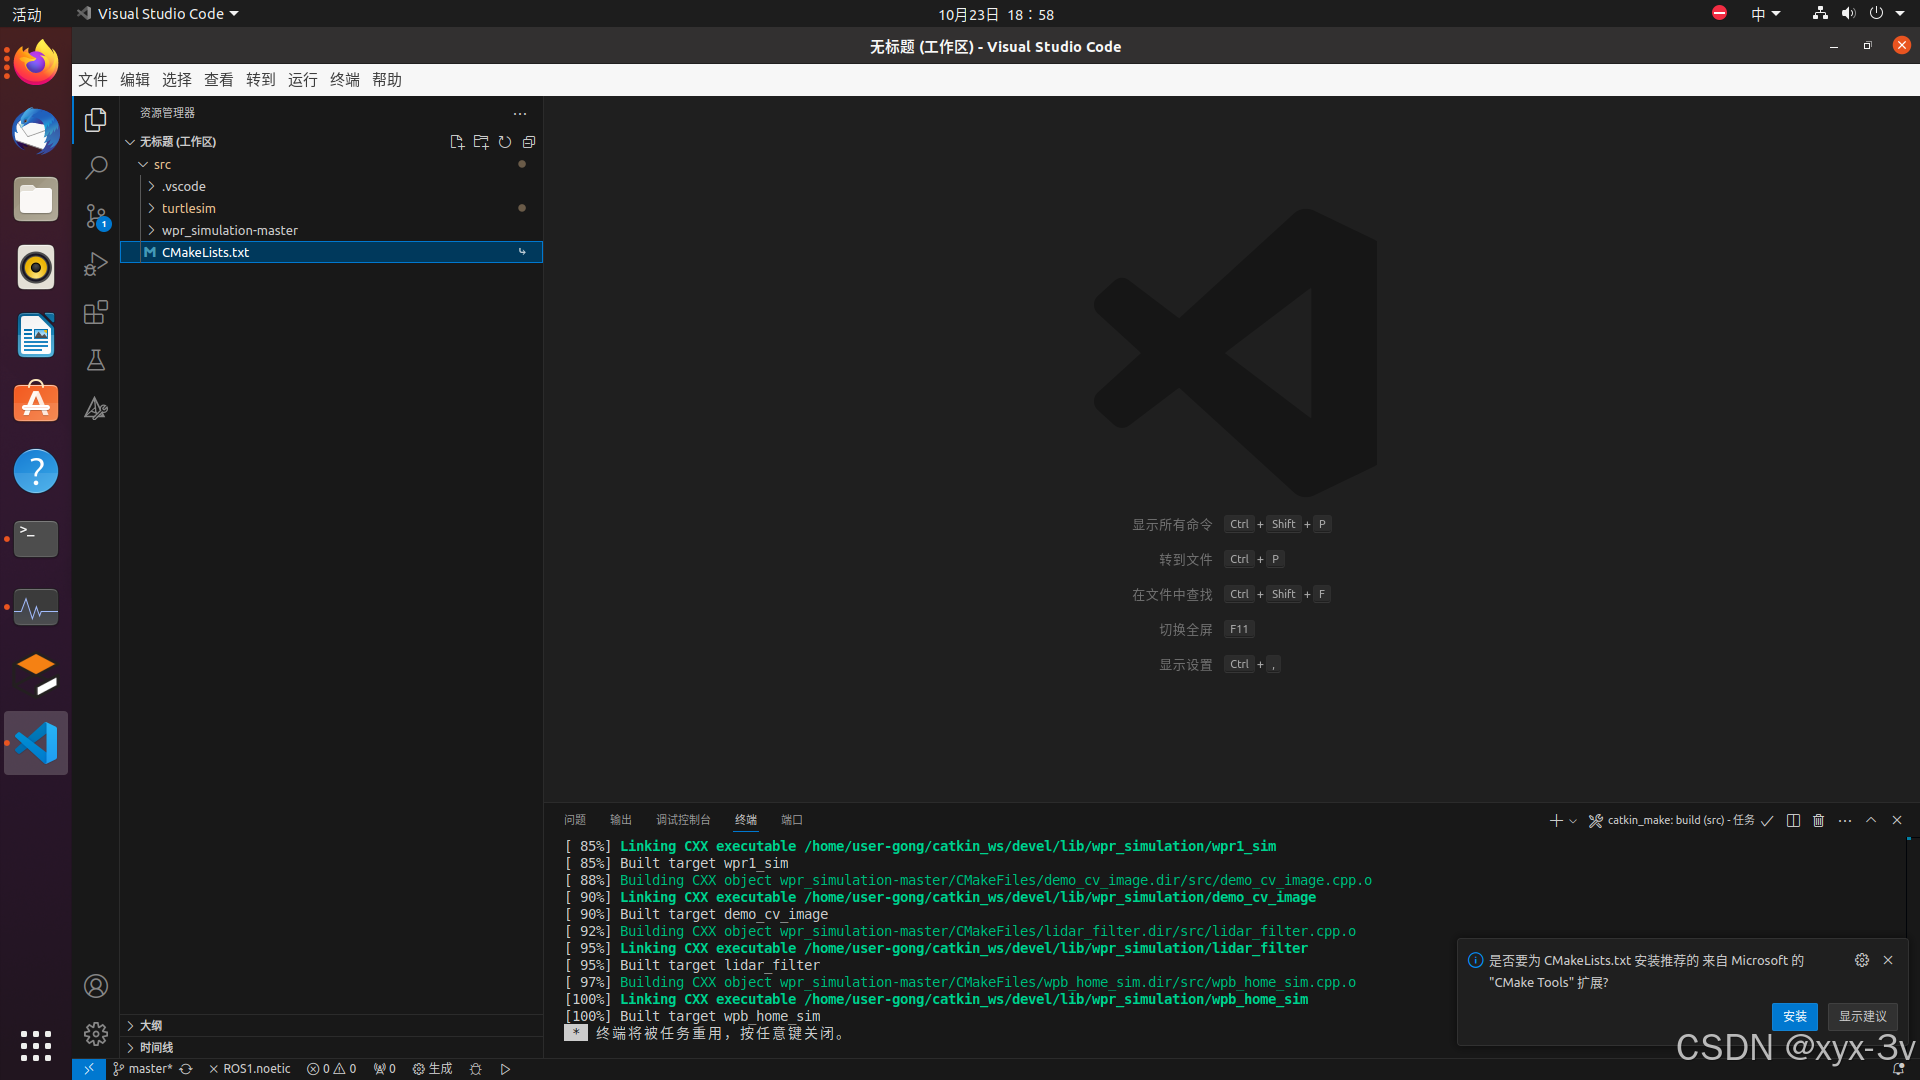Open the clock 10月23日 18:58 calendar
The image size is (1920, 1080).
996,14
